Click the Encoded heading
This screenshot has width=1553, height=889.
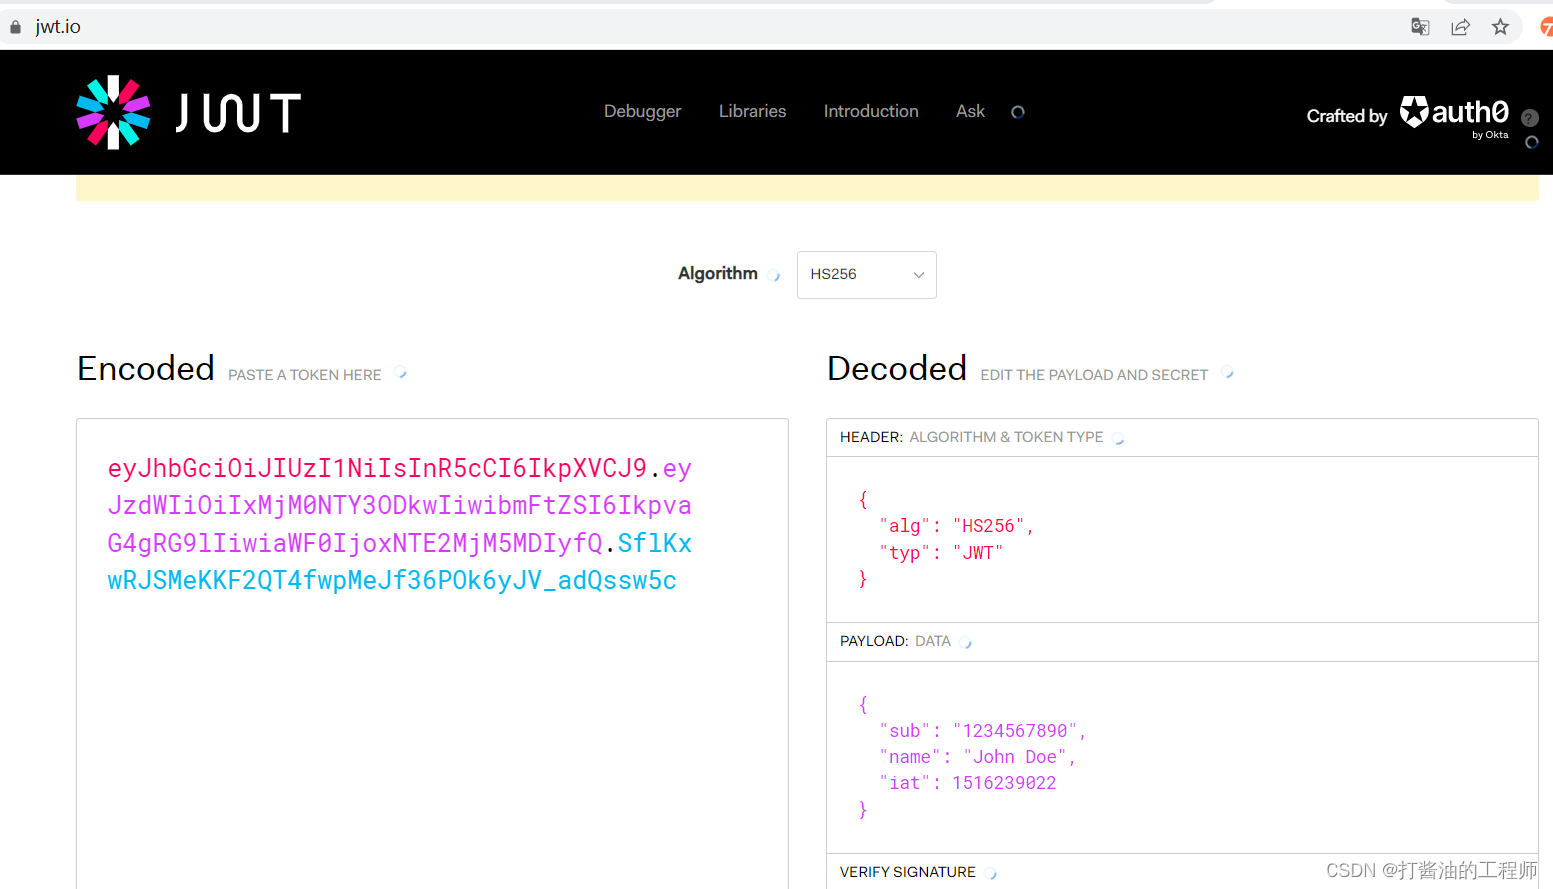tap(146, 369)
